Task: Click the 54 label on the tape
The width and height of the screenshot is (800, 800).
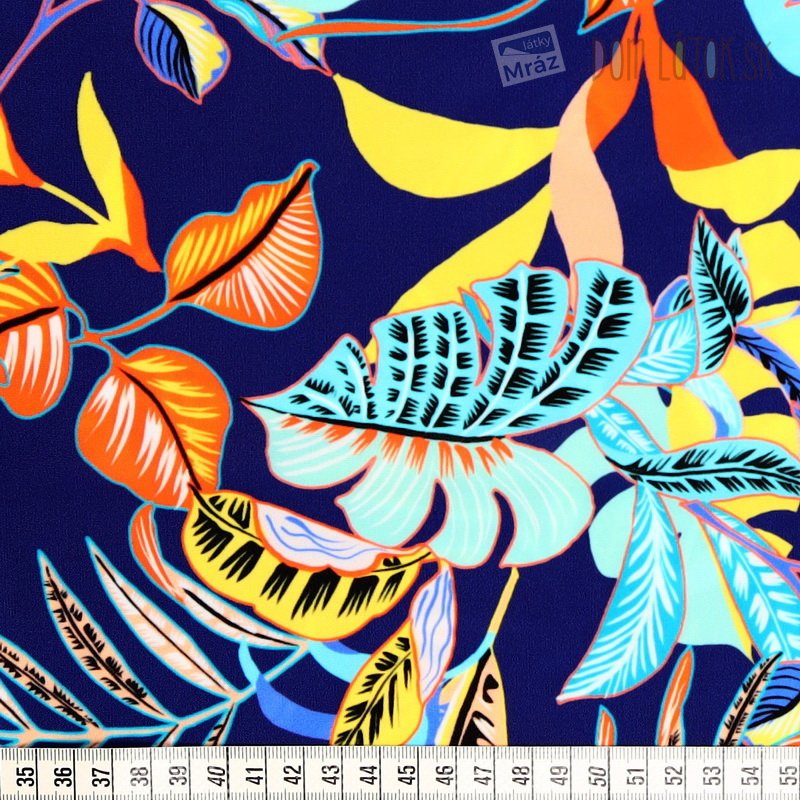Action: 751,777
